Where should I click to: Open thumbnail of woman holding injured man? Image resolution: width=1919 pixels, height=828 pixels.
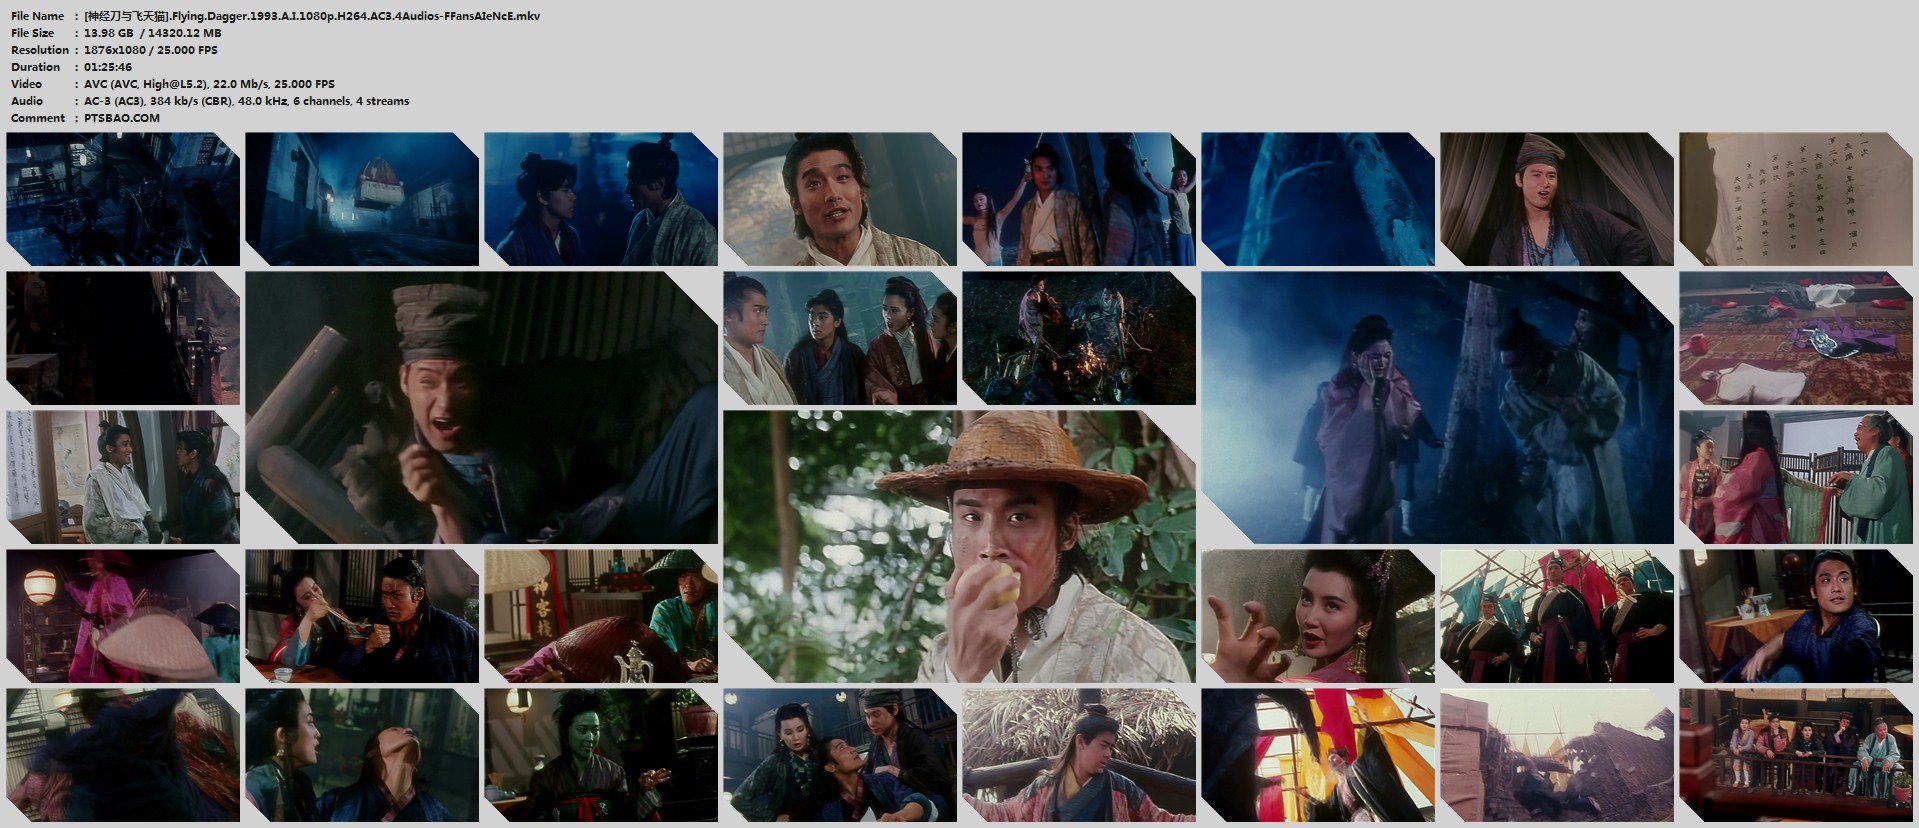pyautogui.click(x=840, y=755)
